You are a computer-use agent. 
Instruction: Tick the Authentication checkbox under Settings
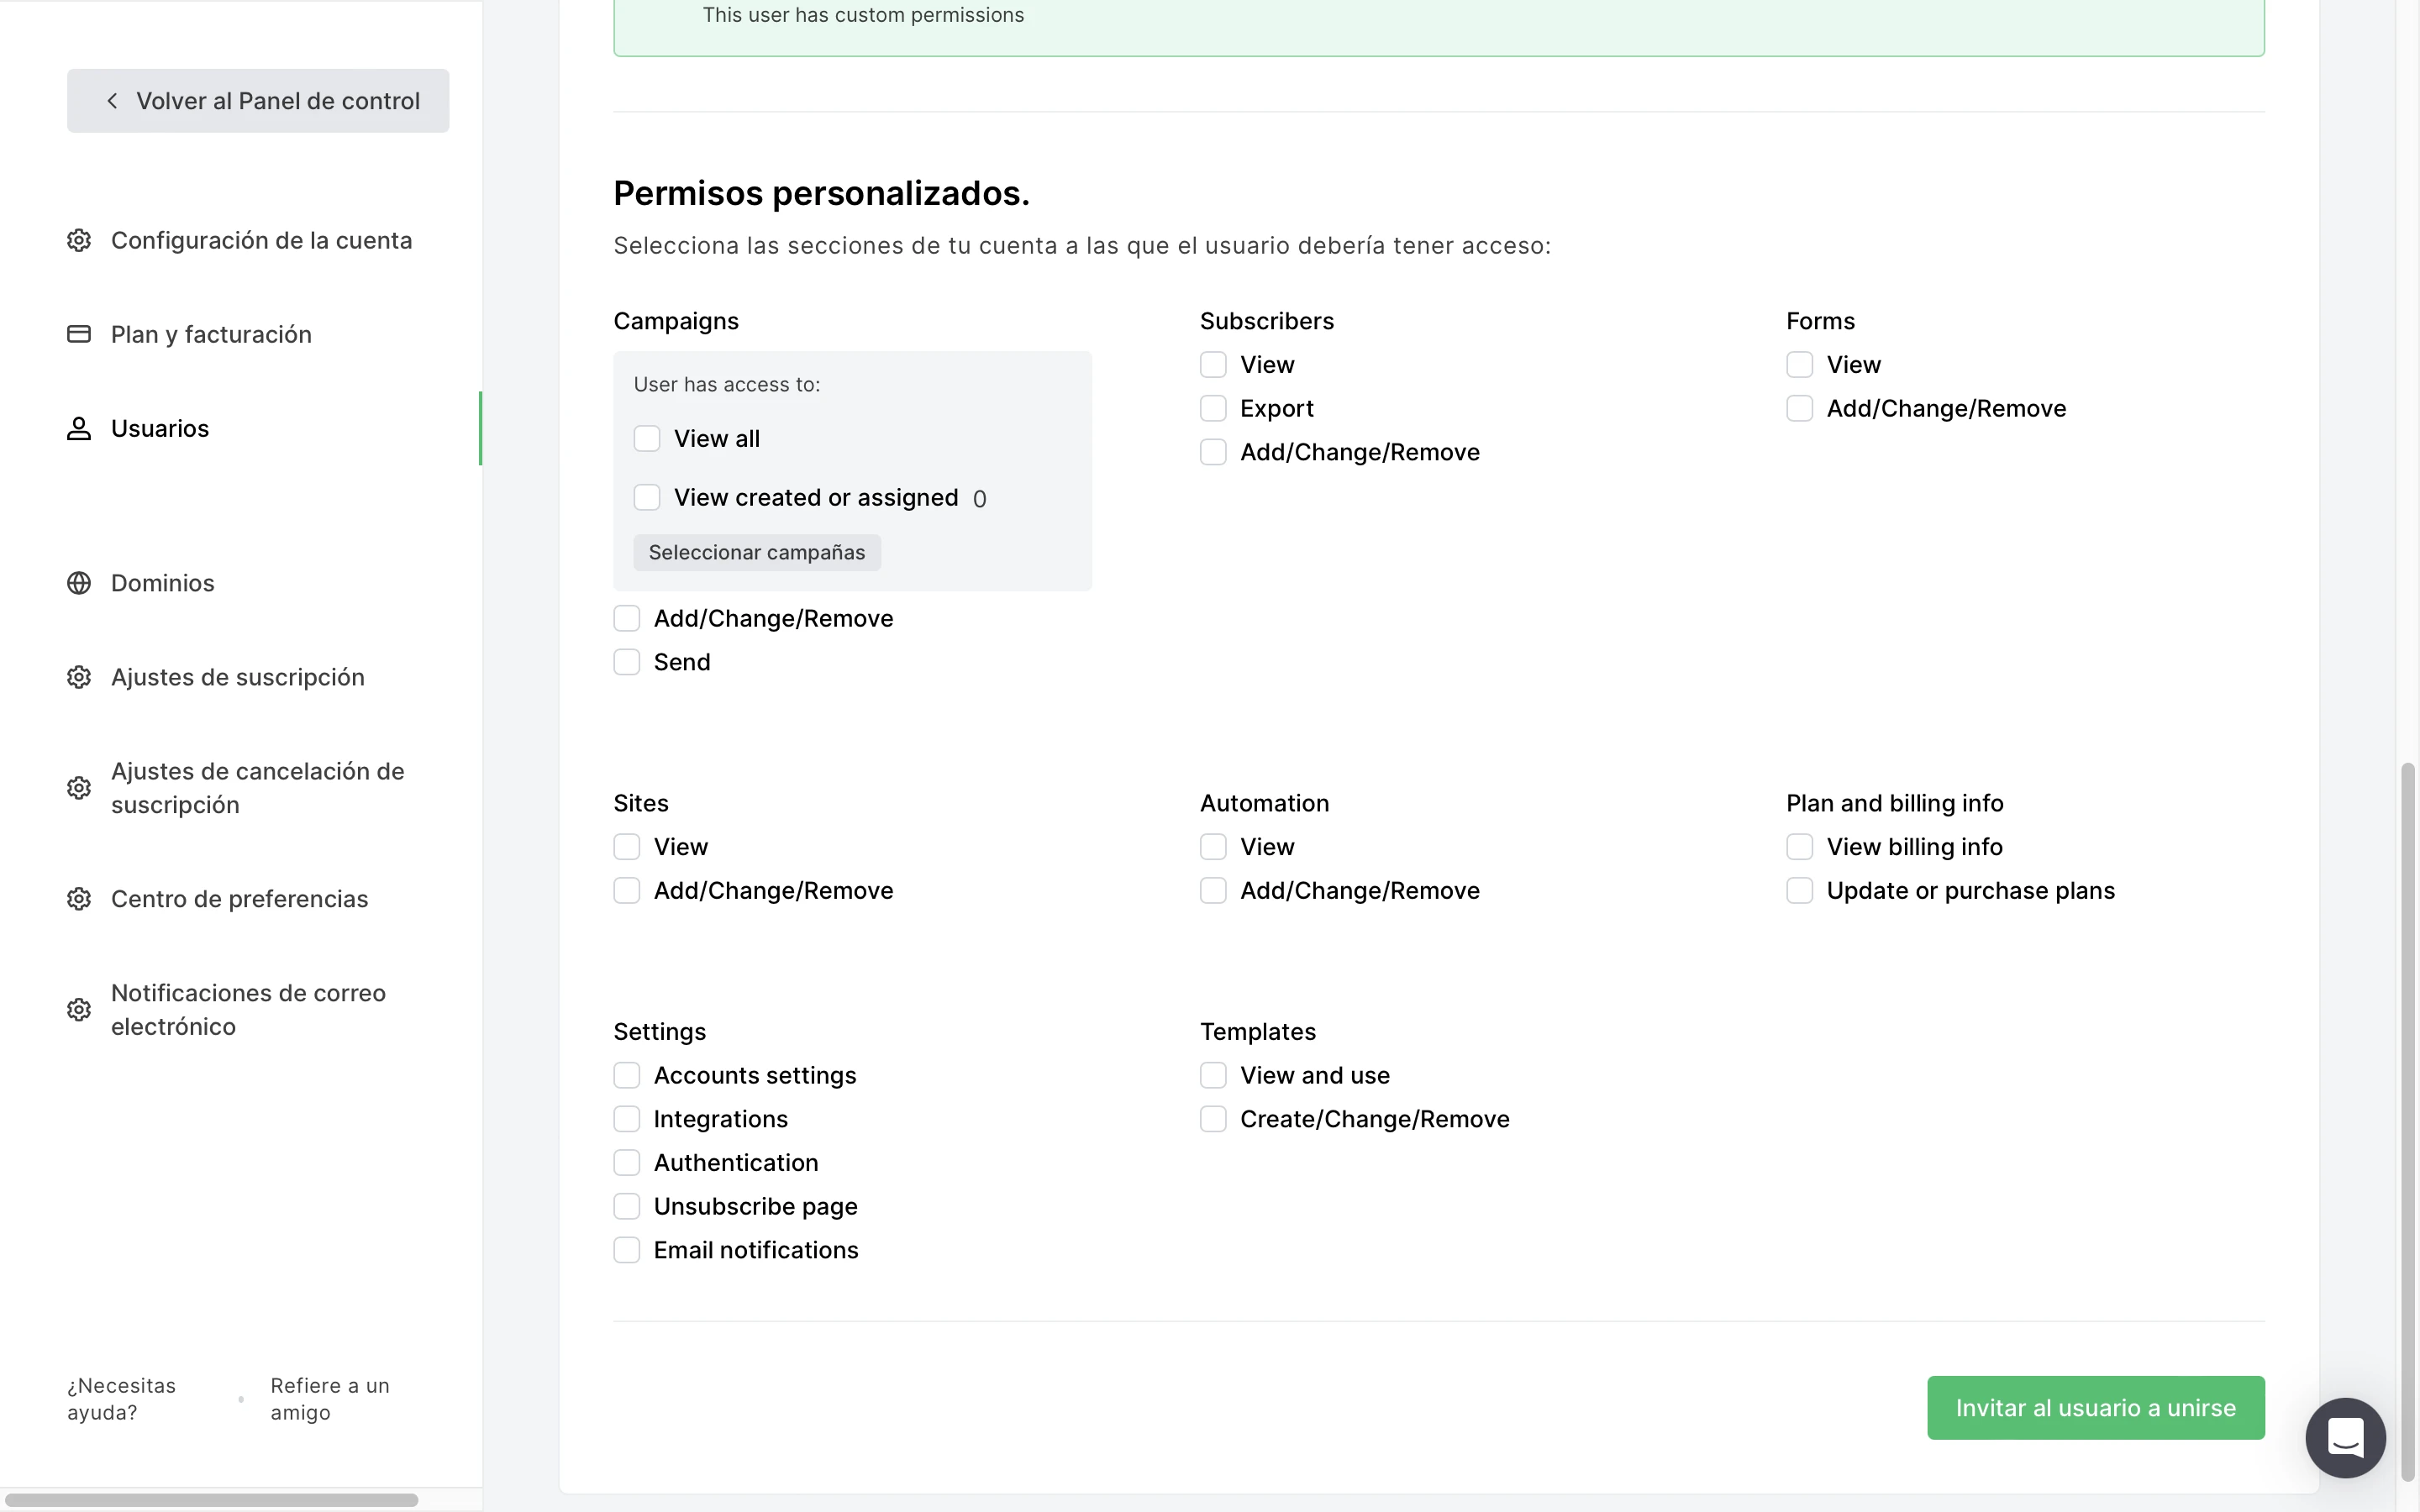627,1162
